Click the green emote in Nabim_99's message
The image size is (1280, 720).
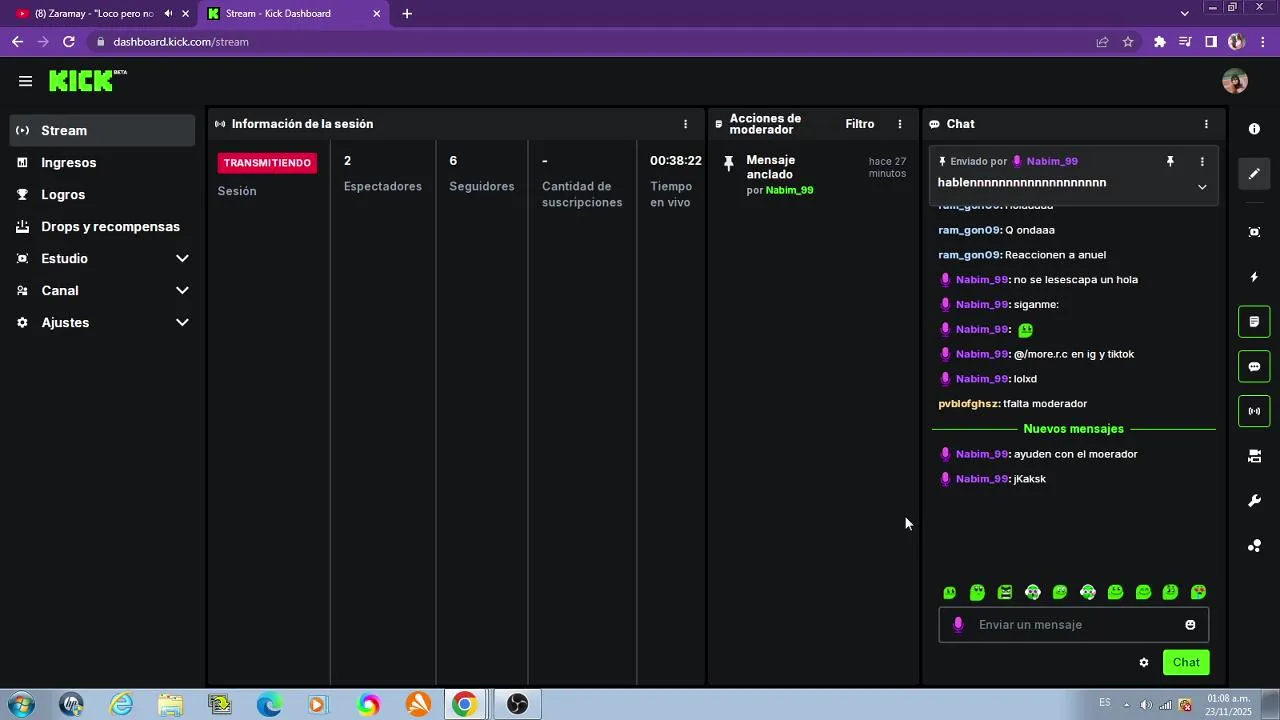click(1025, 329)
